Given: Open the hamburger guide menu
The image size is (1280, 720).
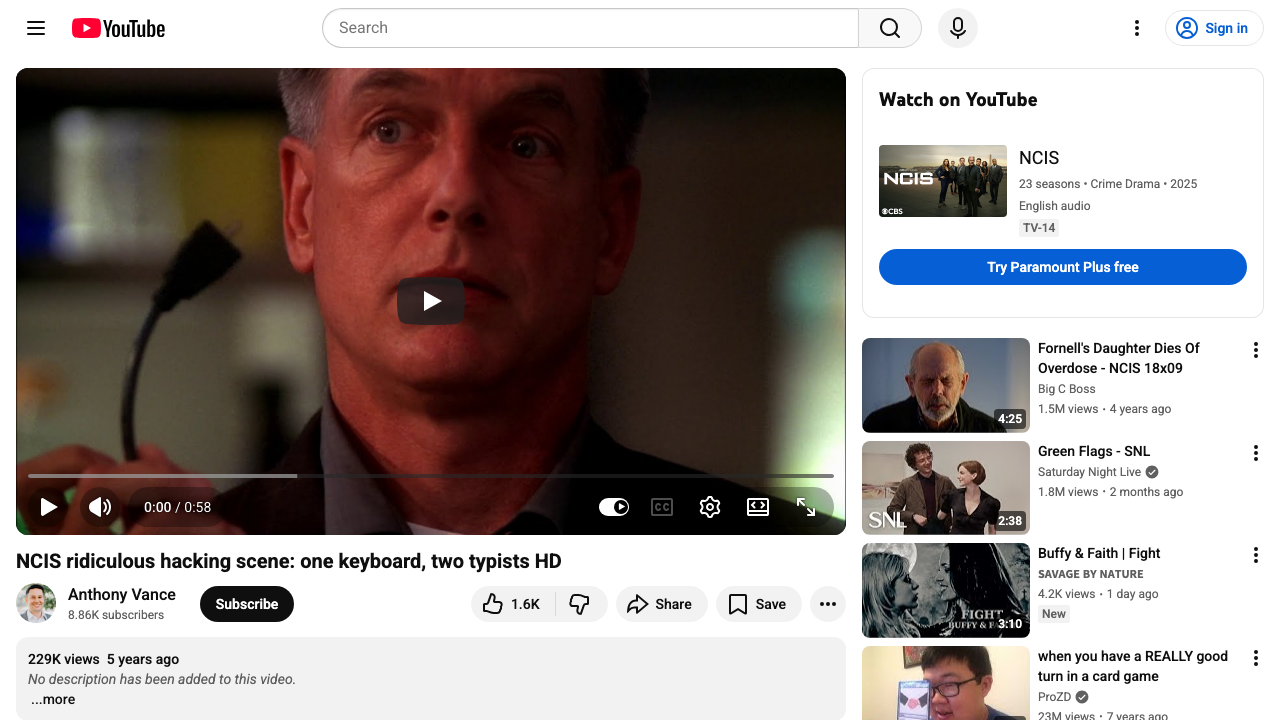Looking at the screenshot, I should (36, 28).
